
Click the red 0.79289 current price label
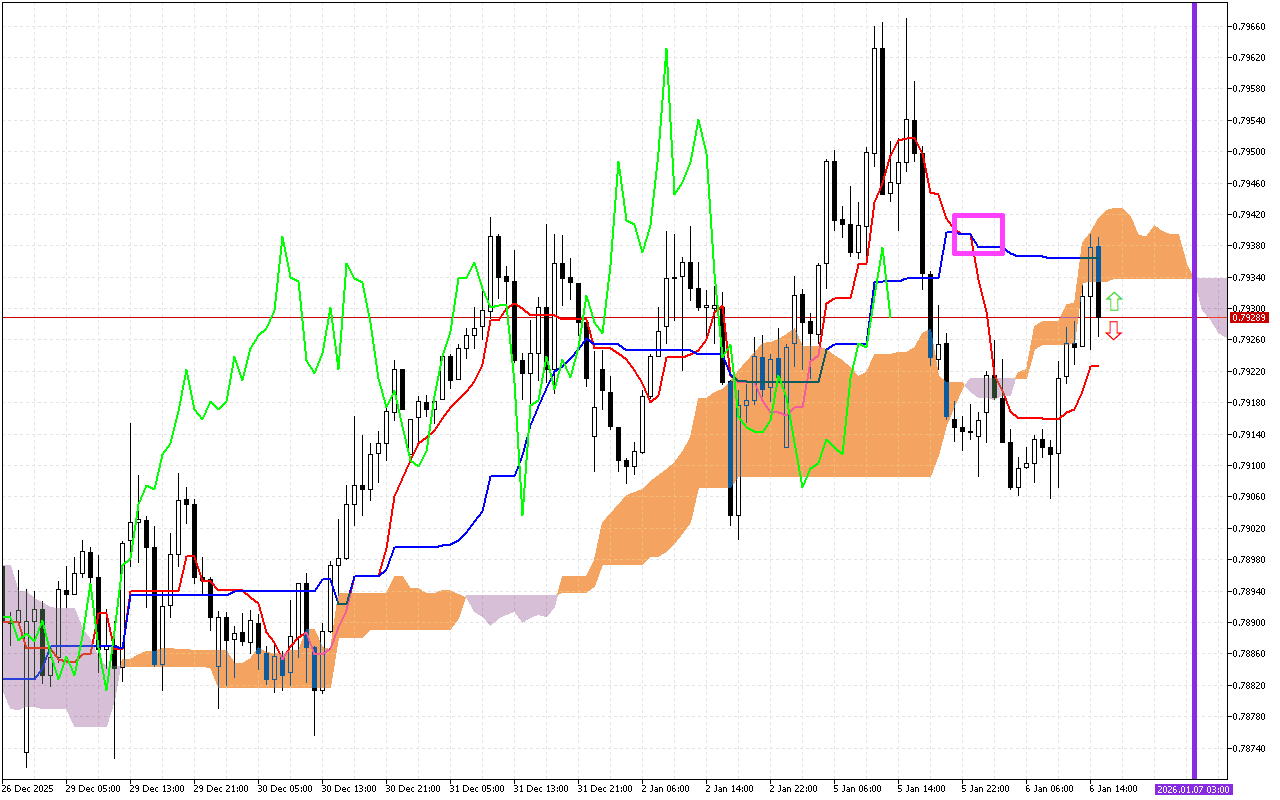[x=1250, y=318]
